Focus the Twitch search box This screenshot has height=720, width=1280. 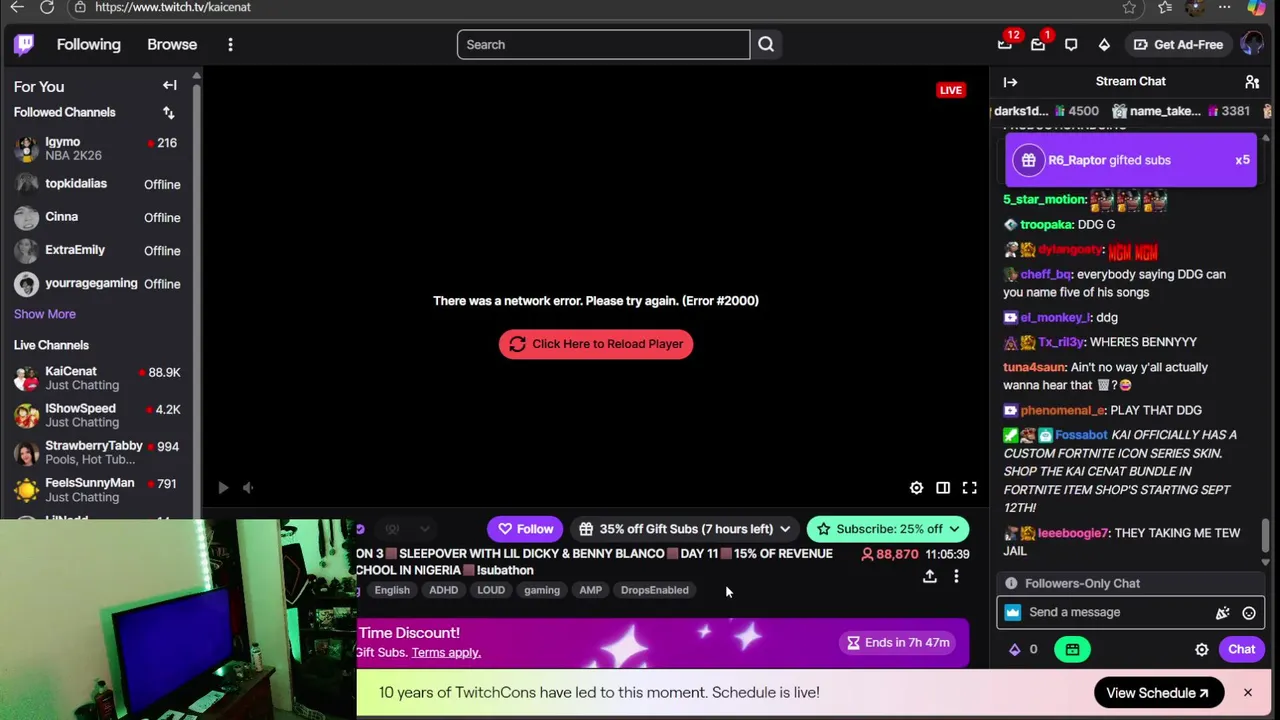[x=603, y=44]
